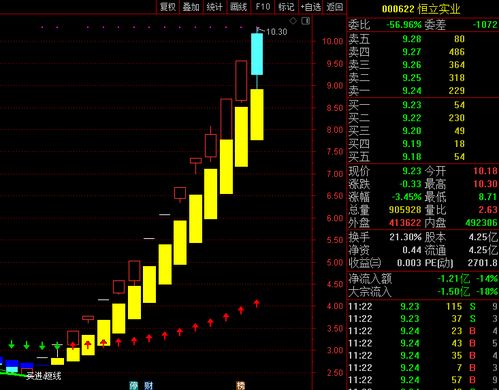This screenshot has width=499, height=390.
Task: Select the 卖一 9.24 ask row
Action: 423,91
